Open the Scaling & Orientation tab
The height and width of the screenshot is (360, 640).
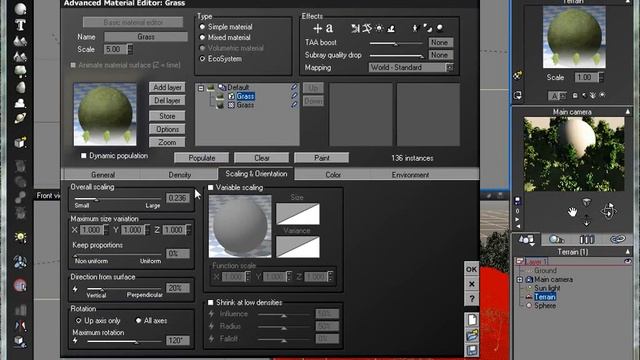point(256,173)
